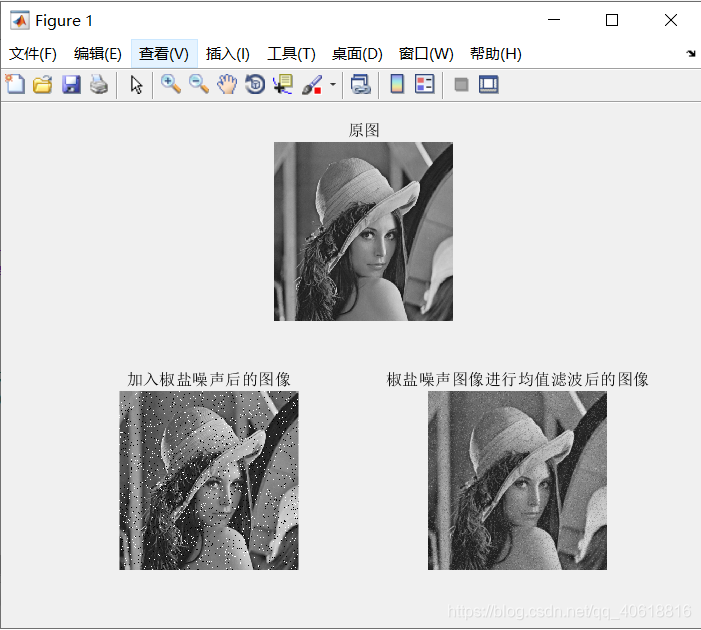
Task: Maximize the Figure 1 window
Action: (612, 20)
